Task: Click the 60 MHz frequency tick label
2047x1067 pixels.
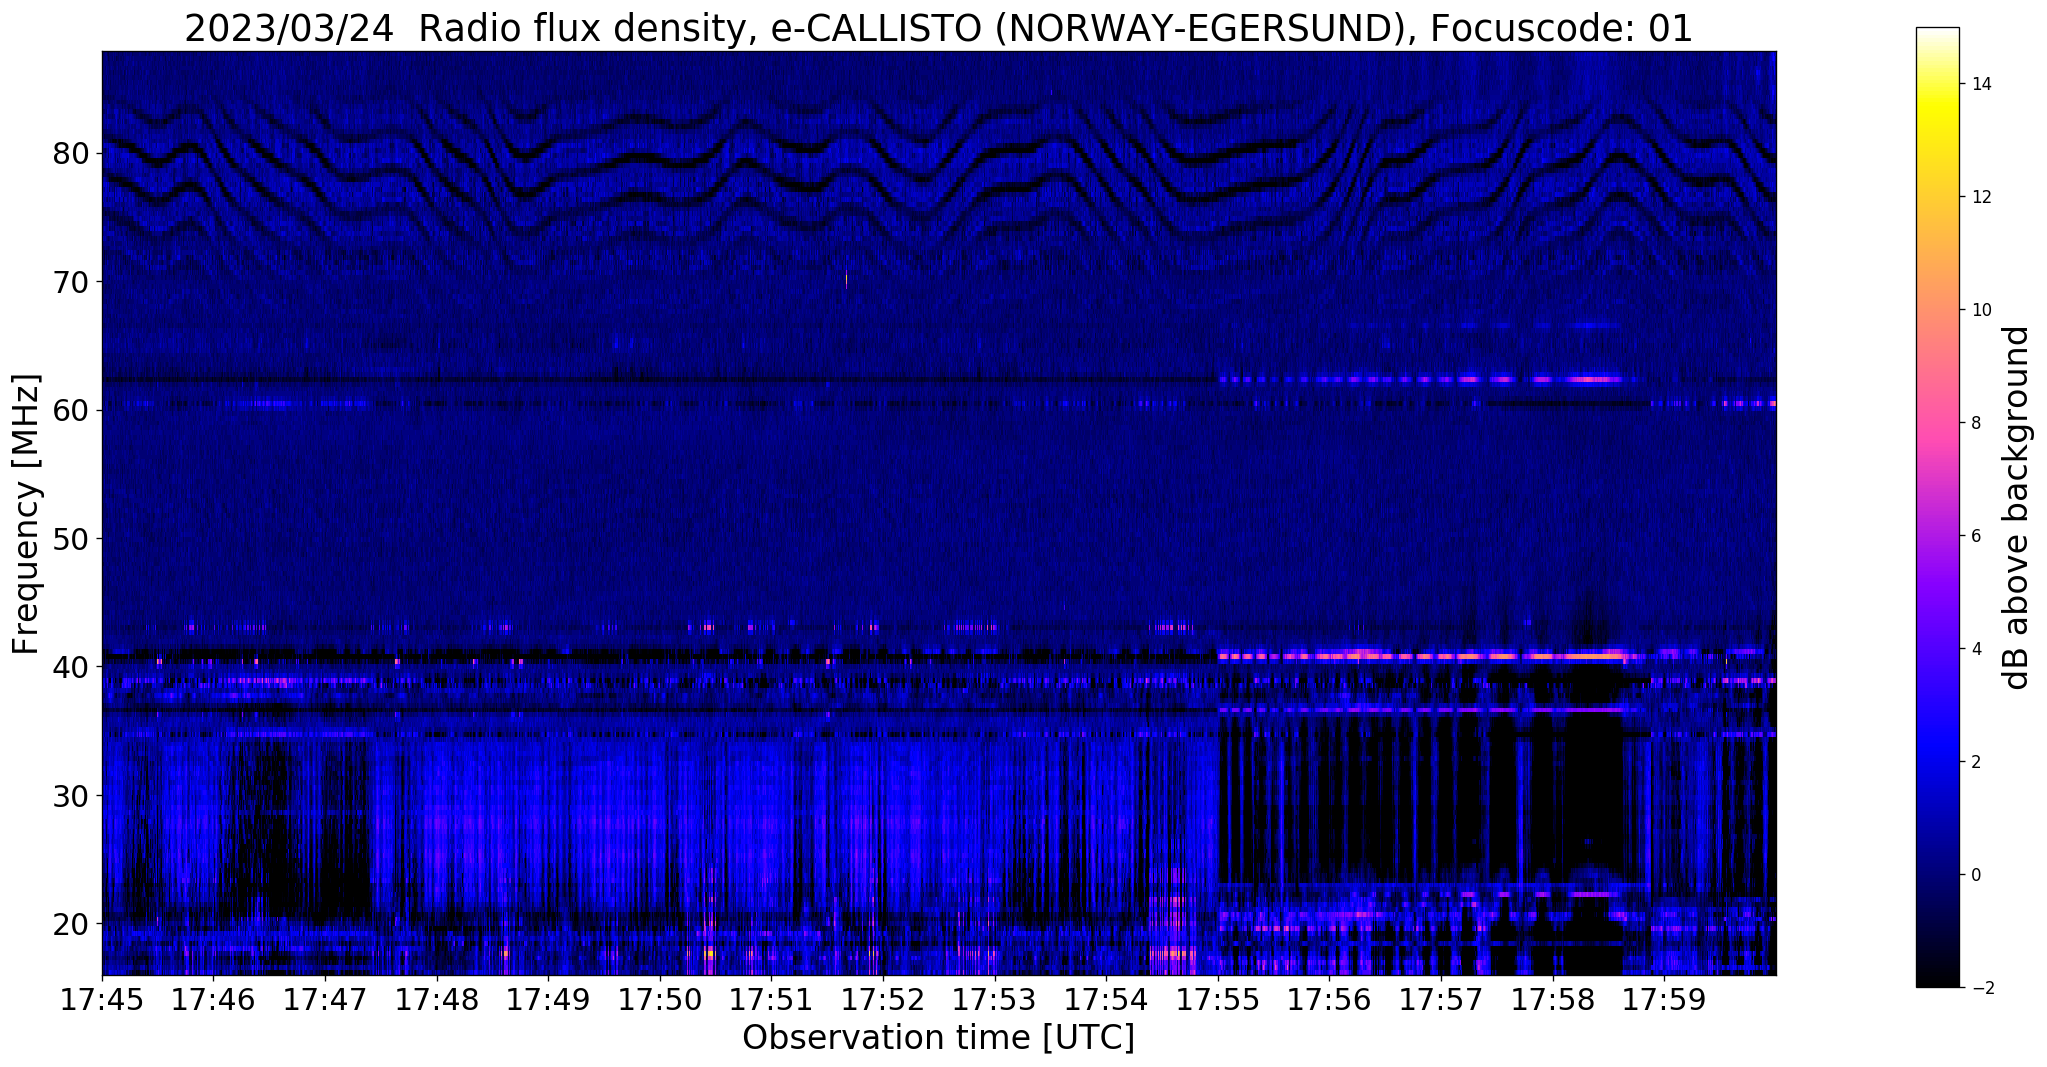Action: point(72,410)
